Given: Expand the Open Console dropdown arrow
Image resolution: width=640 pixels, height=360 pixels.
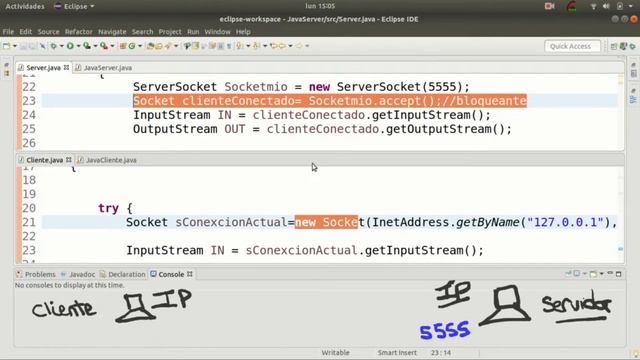Looking at the screenshot, I should tap(602, 273).
